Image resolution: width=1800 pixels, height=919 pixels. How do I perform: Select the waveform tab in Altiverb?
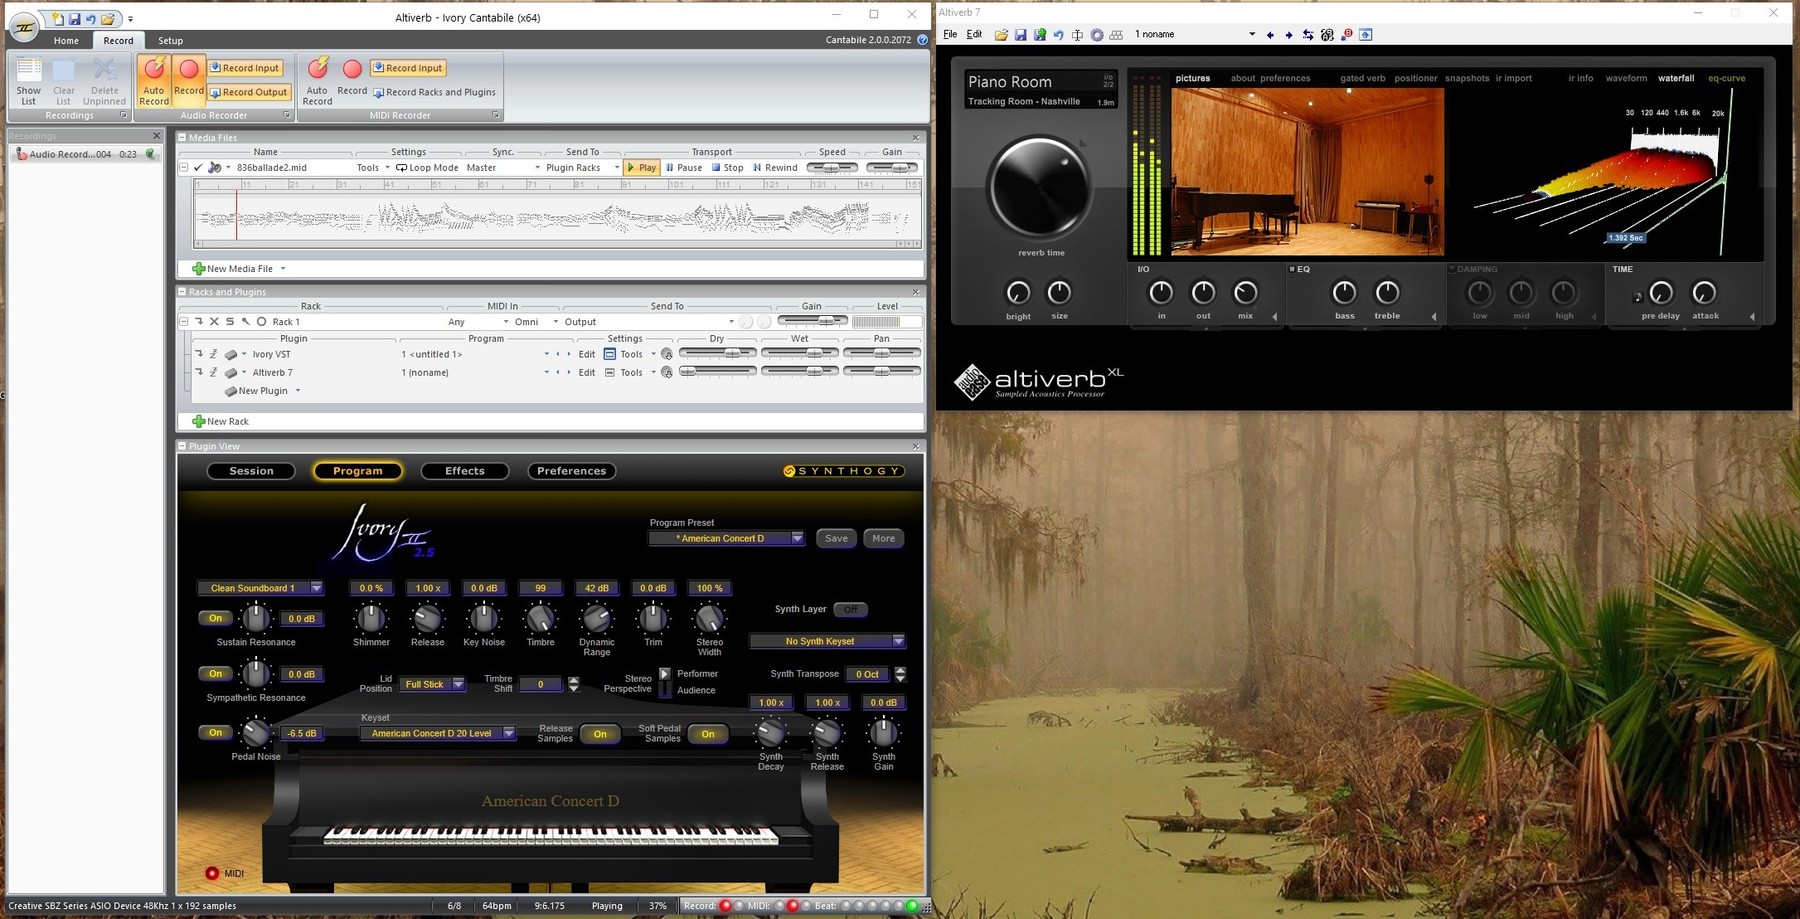(1626, 78)
